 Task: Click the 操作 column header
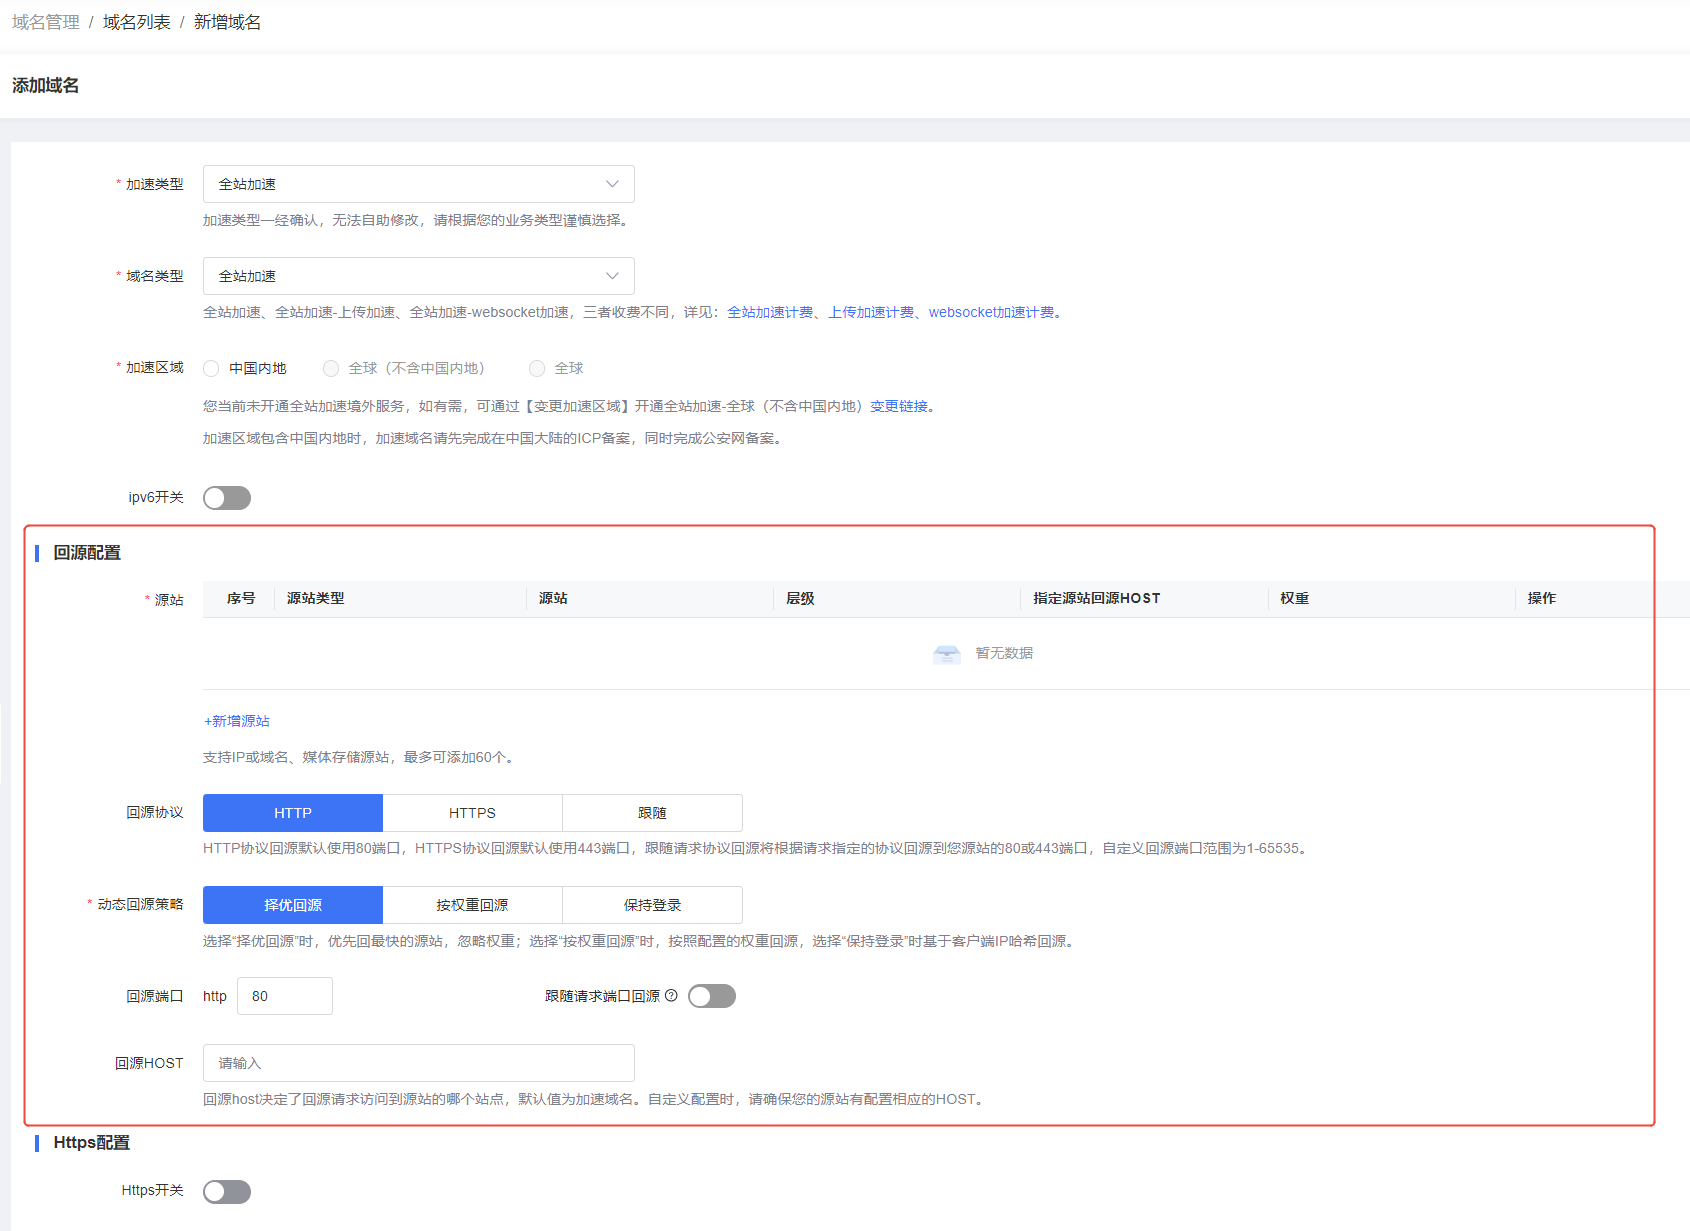(1542, 598)
